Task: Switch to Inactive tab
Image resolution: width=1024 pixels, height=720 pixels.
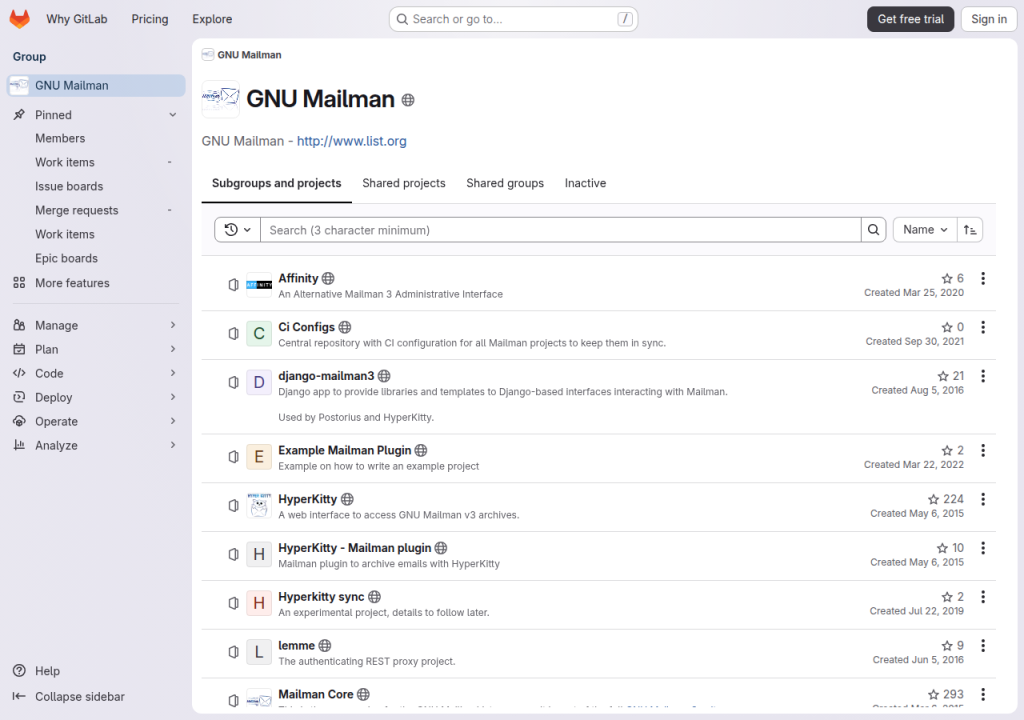Action: 585,184
